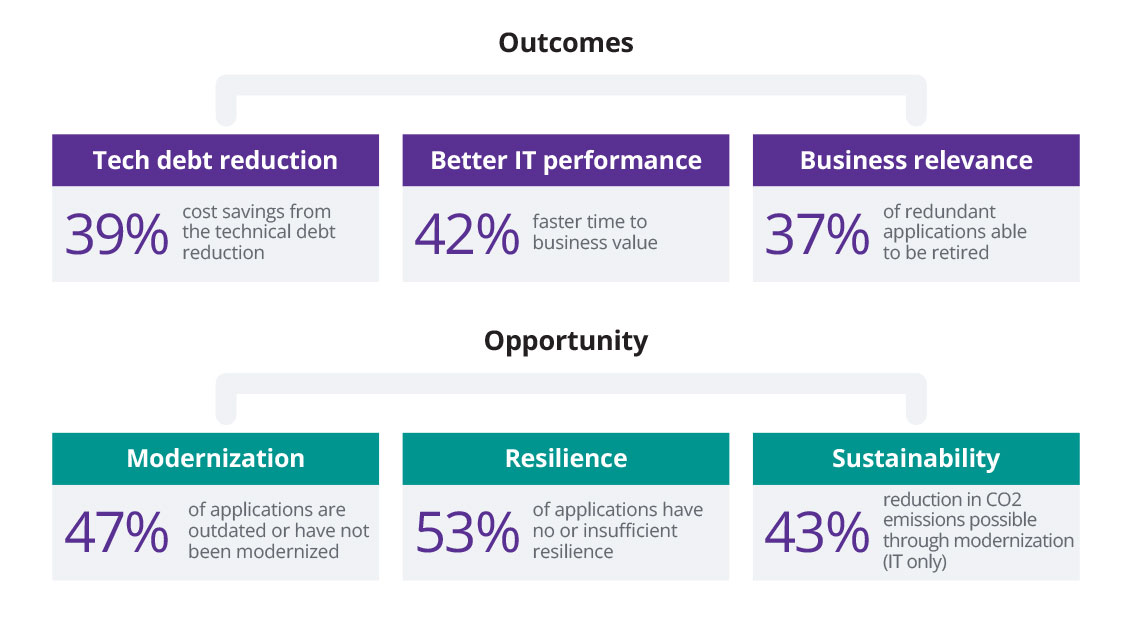The height and width of the screenshot is (623, 1128).
Task: Select the Business relevance header
Action: tap(915, 160)
